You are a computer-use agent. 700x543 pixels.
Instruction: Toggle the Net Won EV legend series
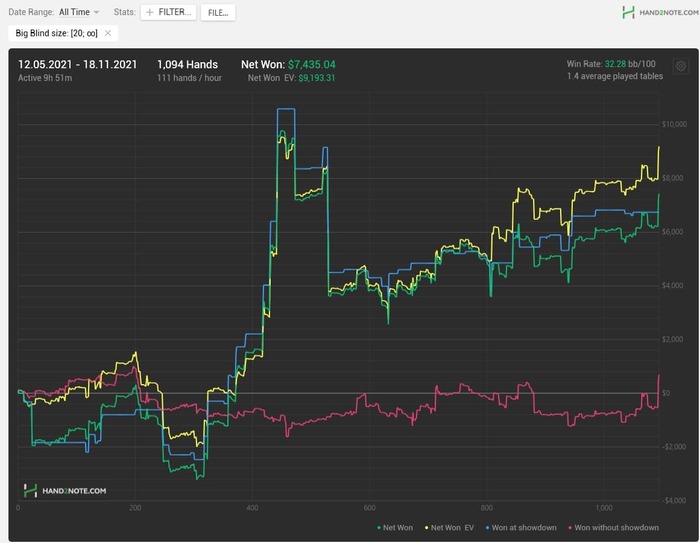click(449, 528)
